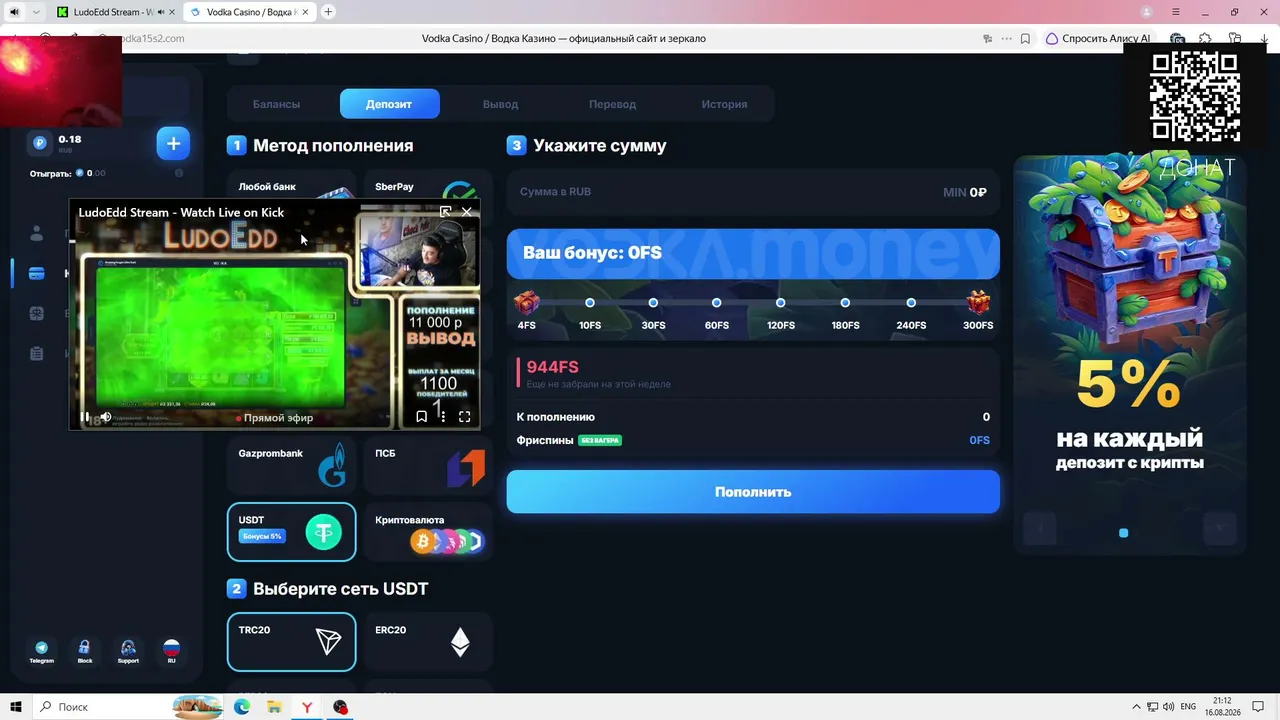Select the USDT payment method
This screenshot has height=720, width=1280.
[291, 532]
